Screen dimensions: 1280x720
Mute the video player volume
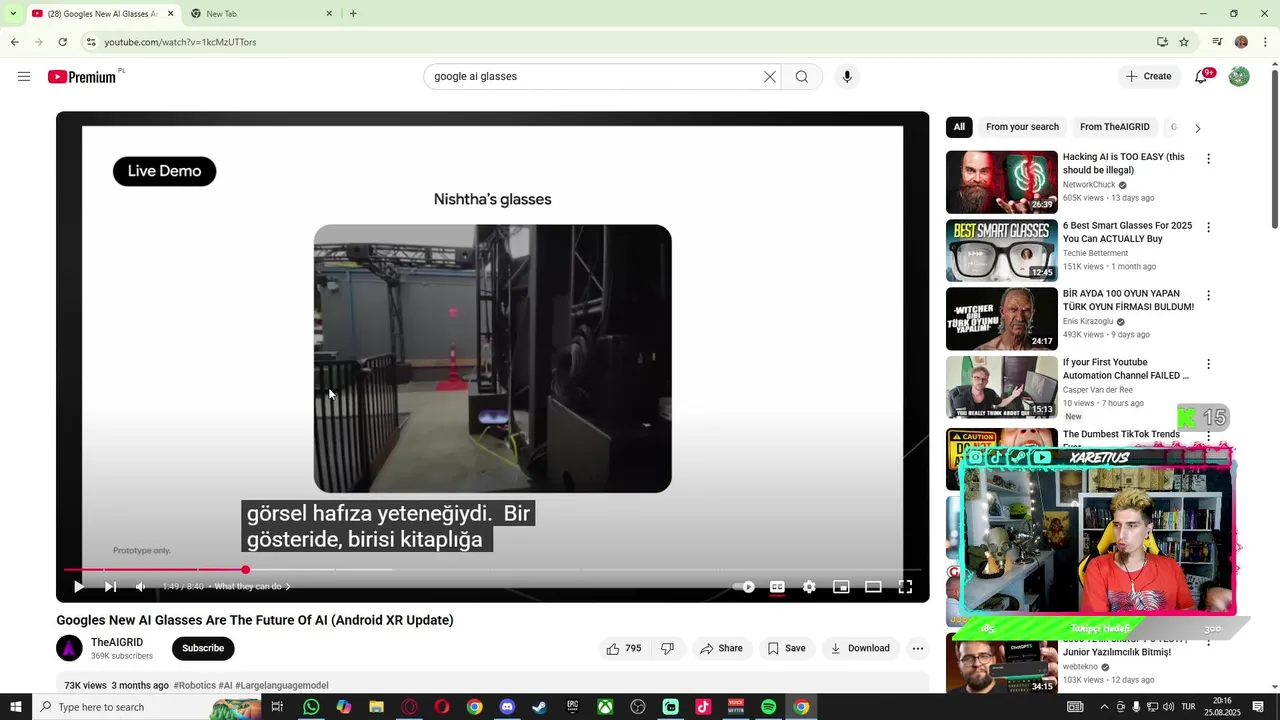[x=141, y=587]
